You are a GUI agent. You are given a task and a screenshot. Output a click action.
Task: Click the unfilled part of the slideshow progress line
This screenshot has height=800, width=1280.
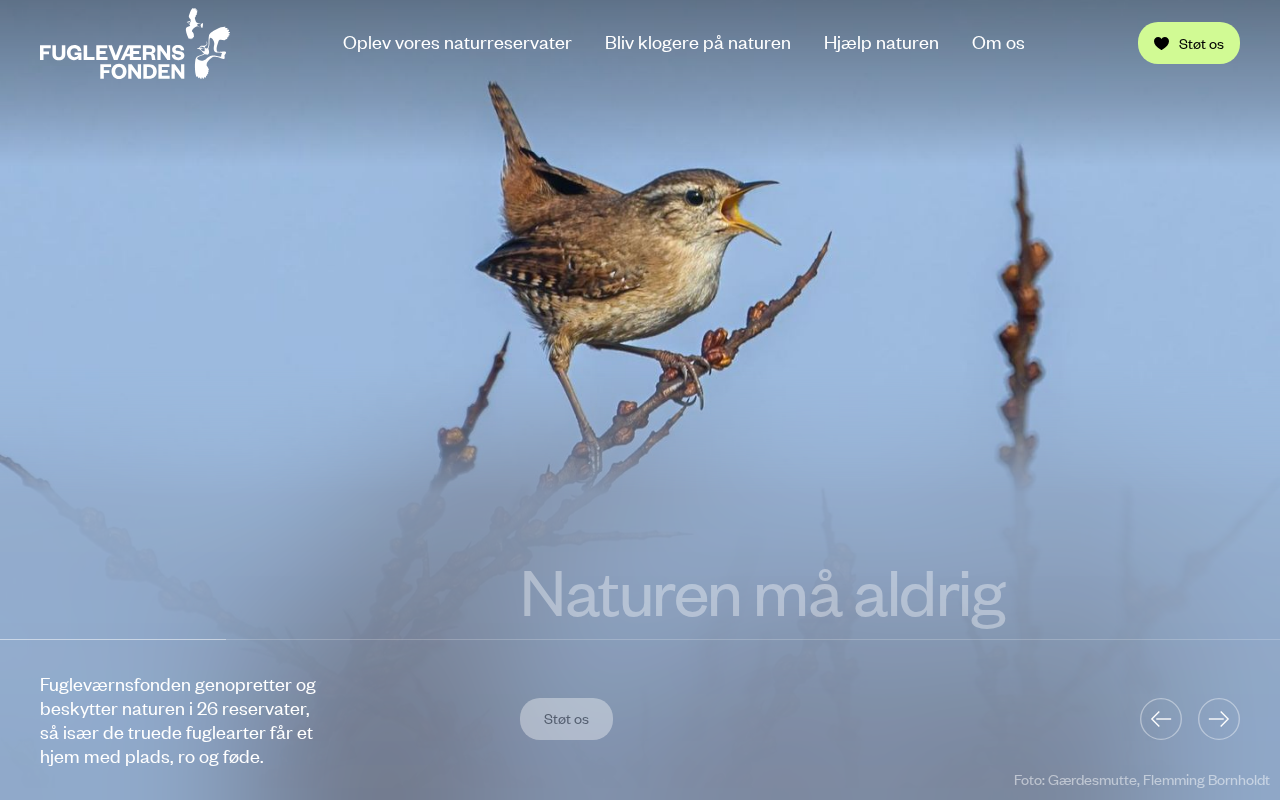click(x=753, y=639)
